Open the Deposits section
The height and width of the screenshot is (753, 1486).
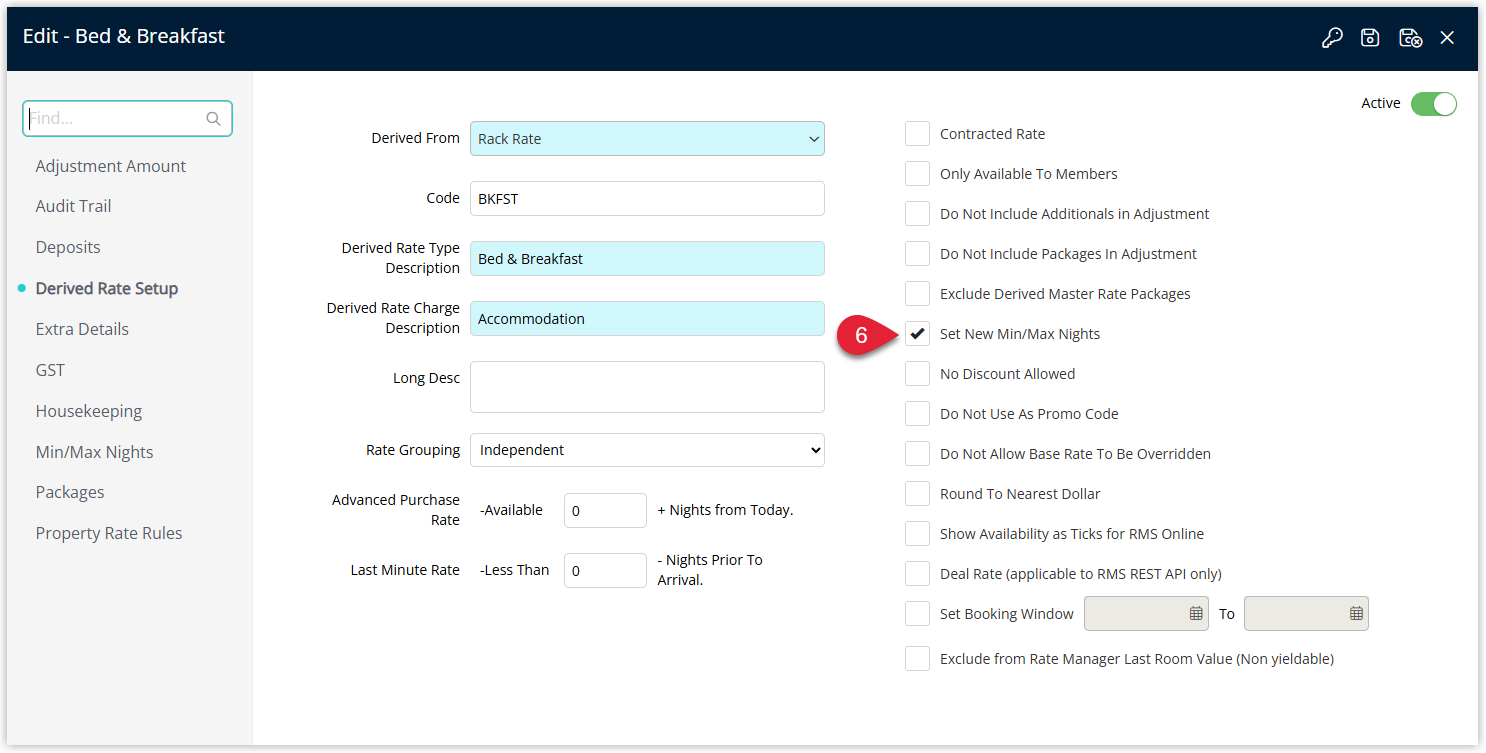coord(68,247)
